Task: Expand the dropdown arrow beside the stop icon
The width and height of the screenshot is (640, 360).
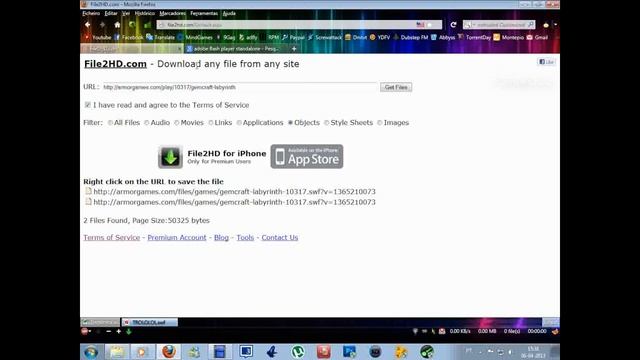Action: click(x=90, y=331)
